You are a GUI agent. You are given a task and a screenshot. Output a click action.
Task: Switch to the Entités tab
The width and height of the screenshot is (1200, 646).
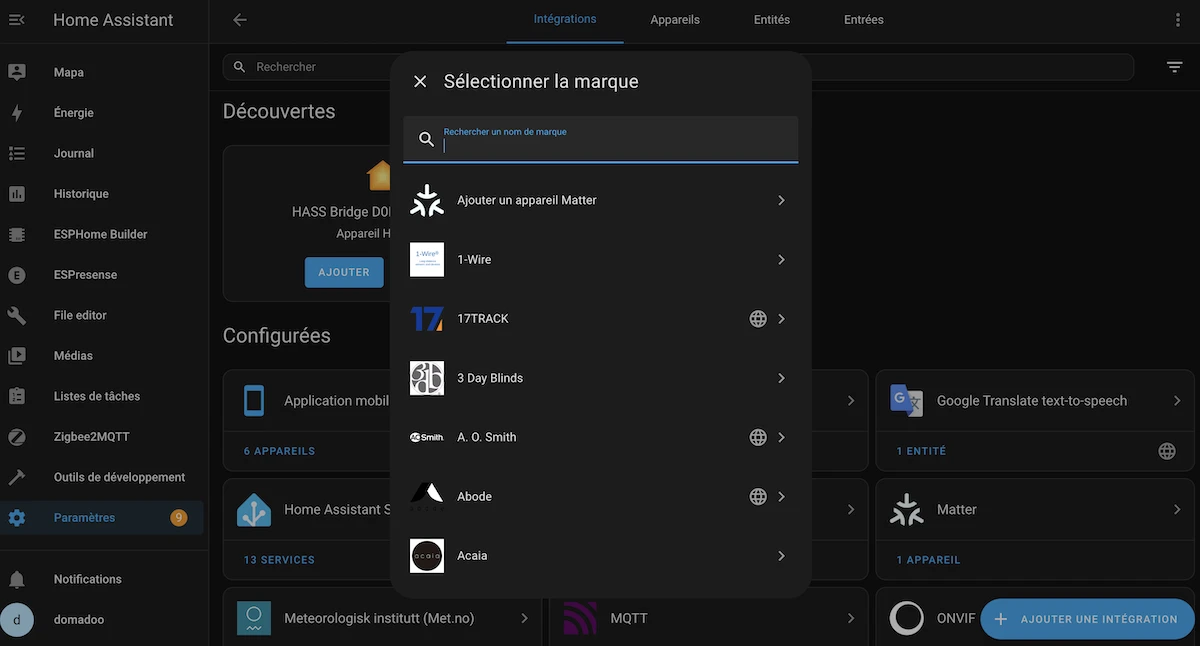(x=772, y=20)
